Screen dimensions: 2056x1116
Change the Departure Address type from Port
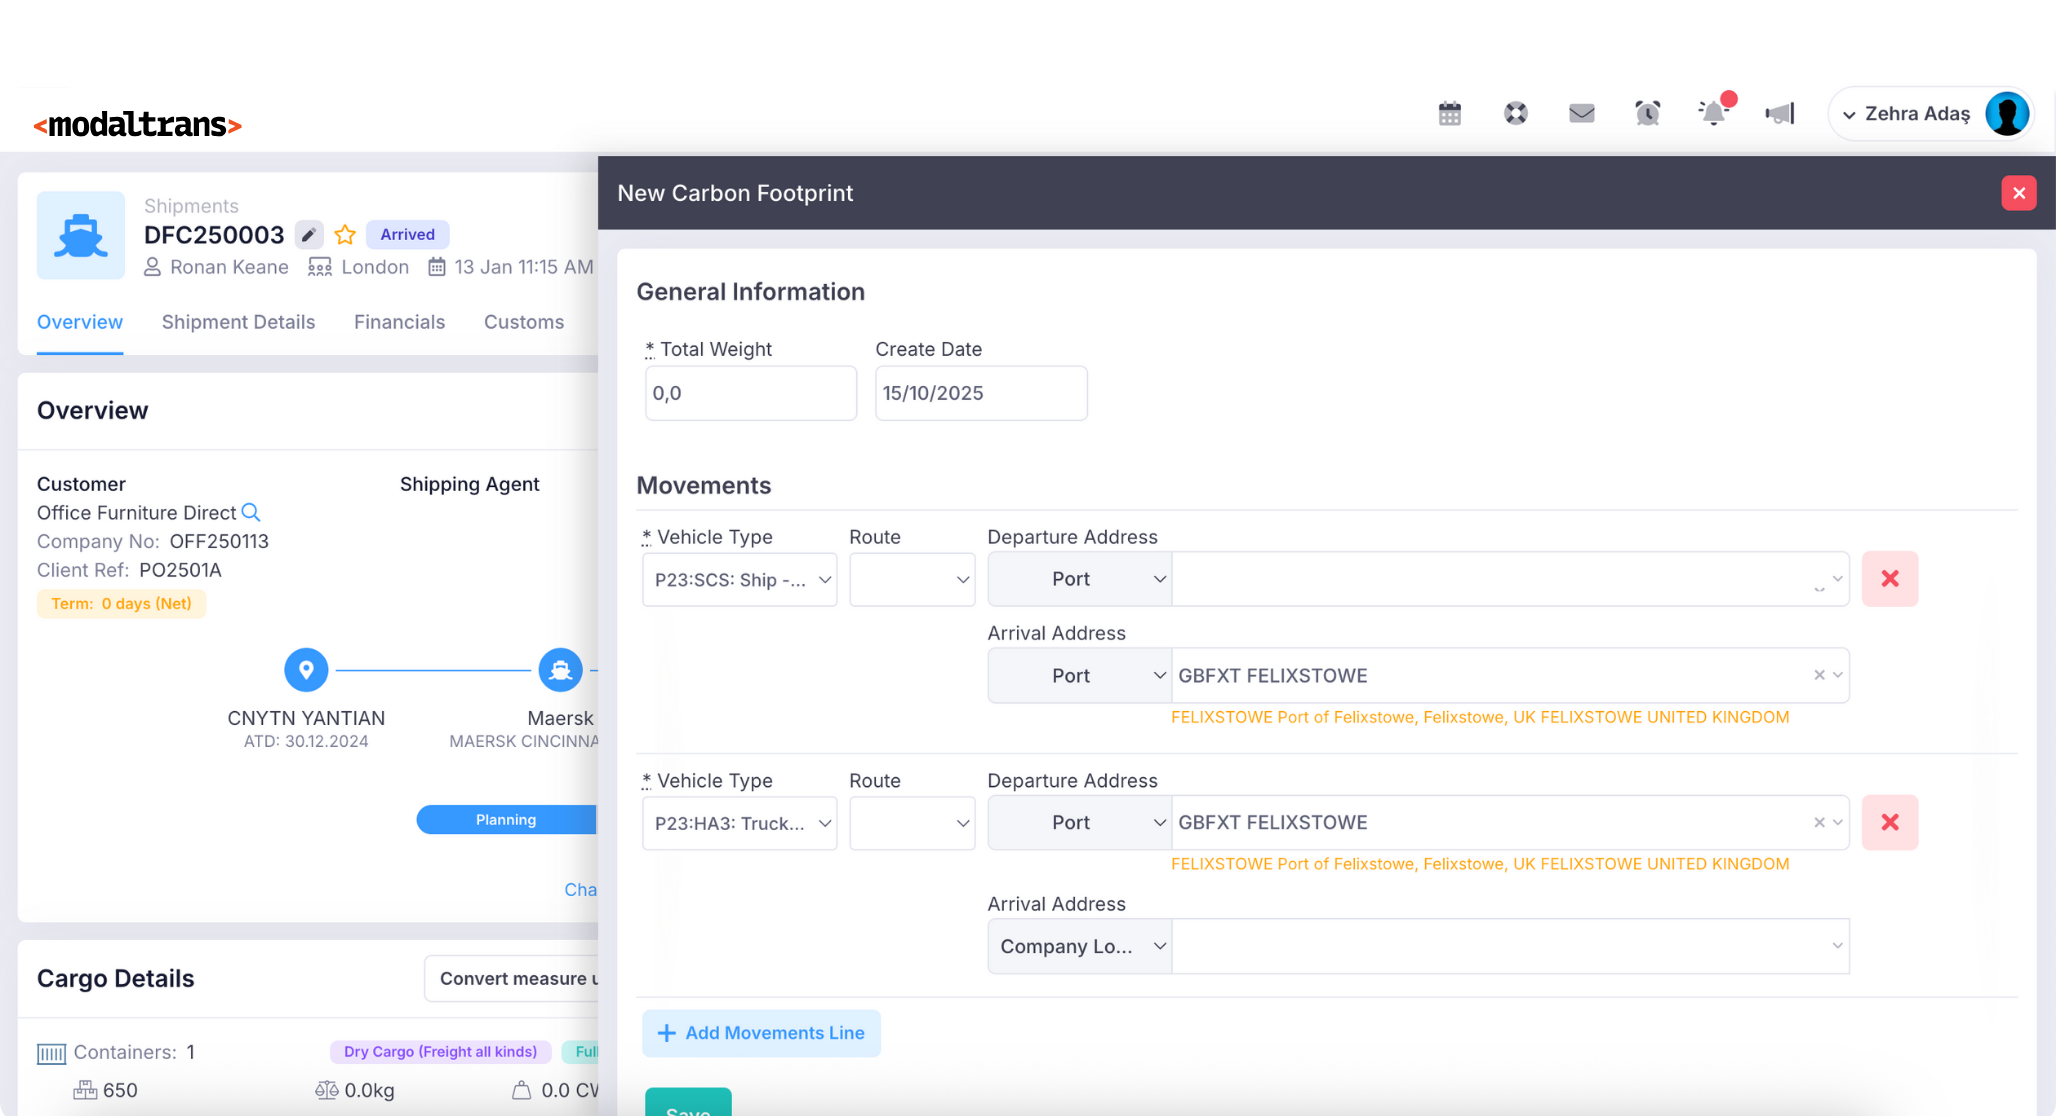coord(1078,579)
